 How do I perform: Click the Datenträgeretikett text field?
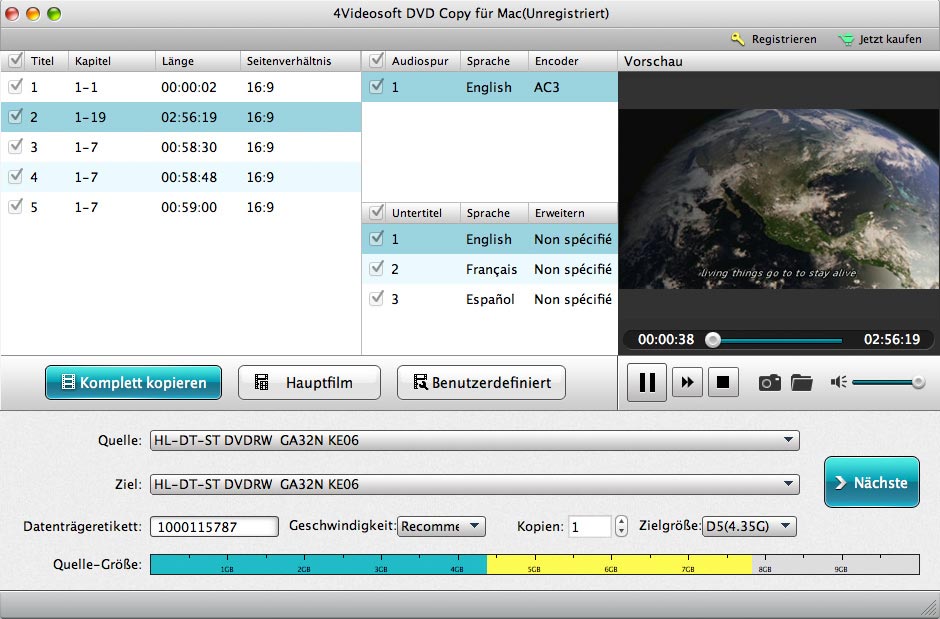(x=214, y=527)
